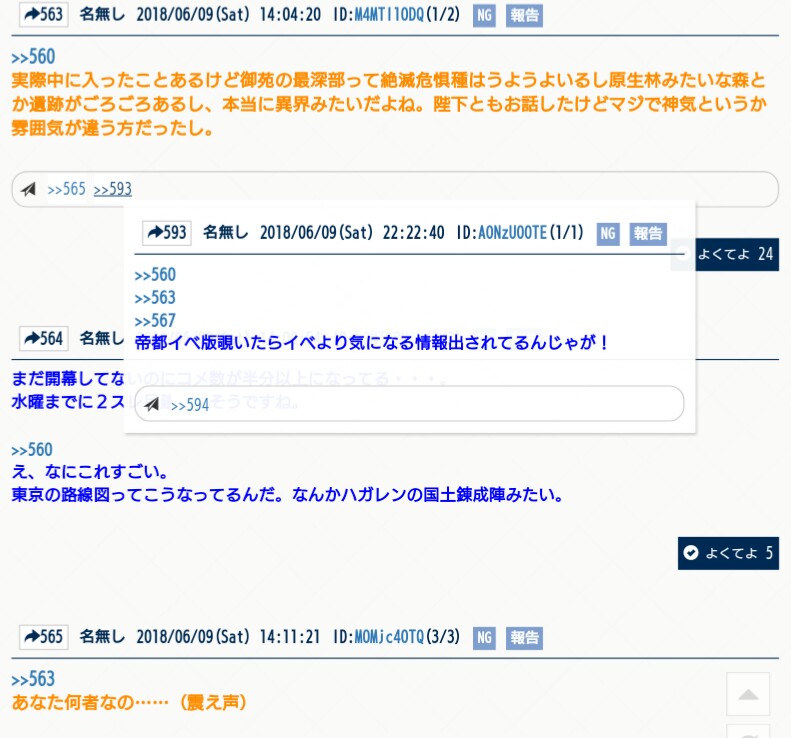Report post 563 using 報告 button

[524, 14]
